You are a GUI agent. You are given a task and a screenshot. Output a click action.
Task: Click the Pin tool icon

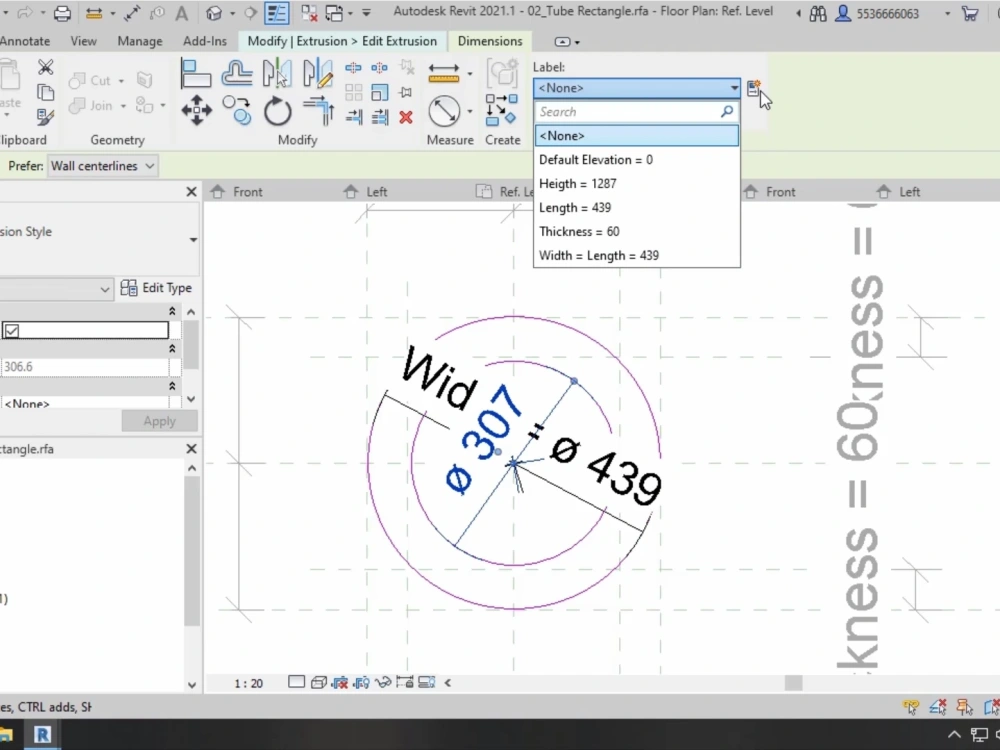click(x=406, y=92)
